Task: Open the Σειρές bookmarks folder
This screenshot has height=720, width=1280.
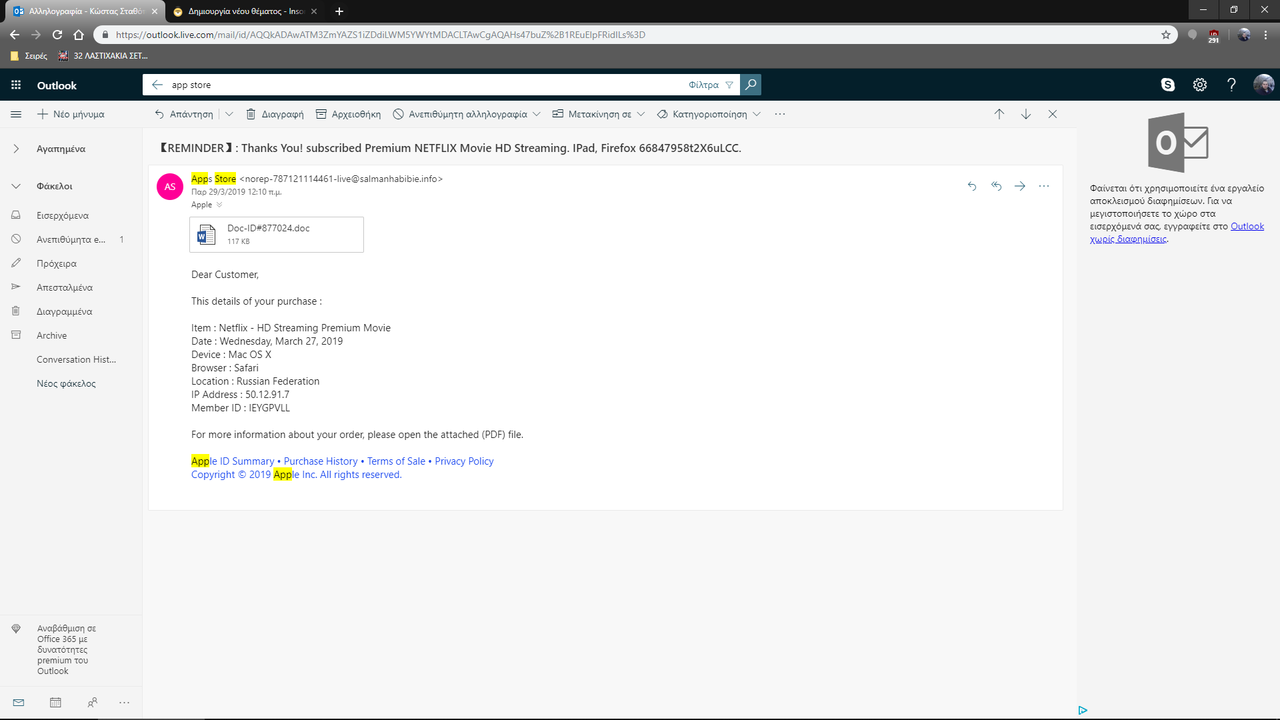Action: [29, 55]
